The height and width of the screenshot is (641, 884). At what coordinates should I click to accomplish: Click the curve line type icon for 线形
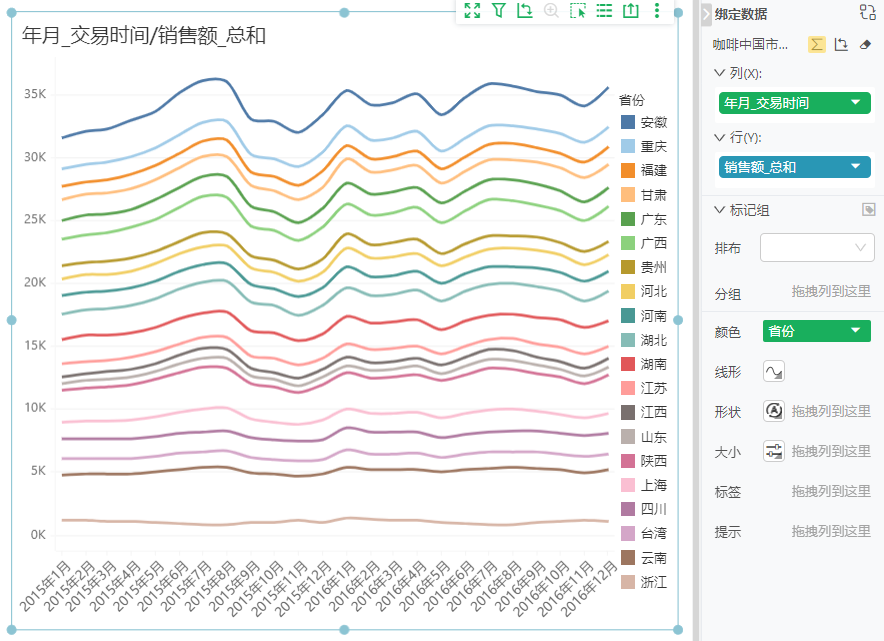(774, 372)
